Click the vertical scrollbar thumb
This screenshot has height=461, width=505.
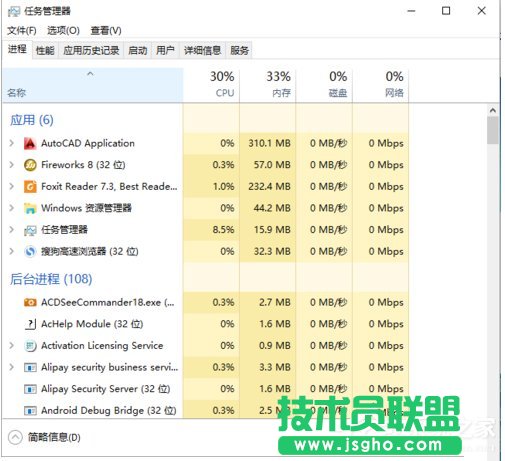pyautogui.click(x=493, y=131)
